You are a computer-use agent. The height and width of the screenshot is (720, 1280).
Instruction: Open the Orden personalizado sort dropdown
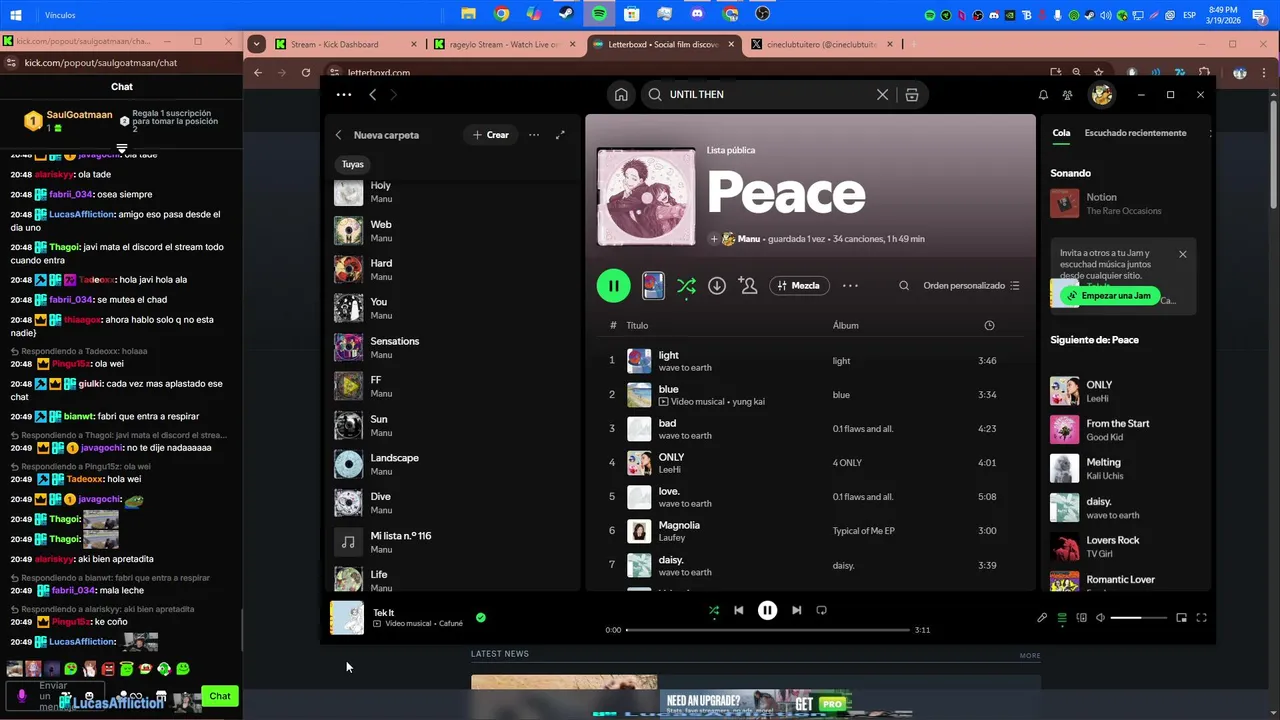pos(971,286)
